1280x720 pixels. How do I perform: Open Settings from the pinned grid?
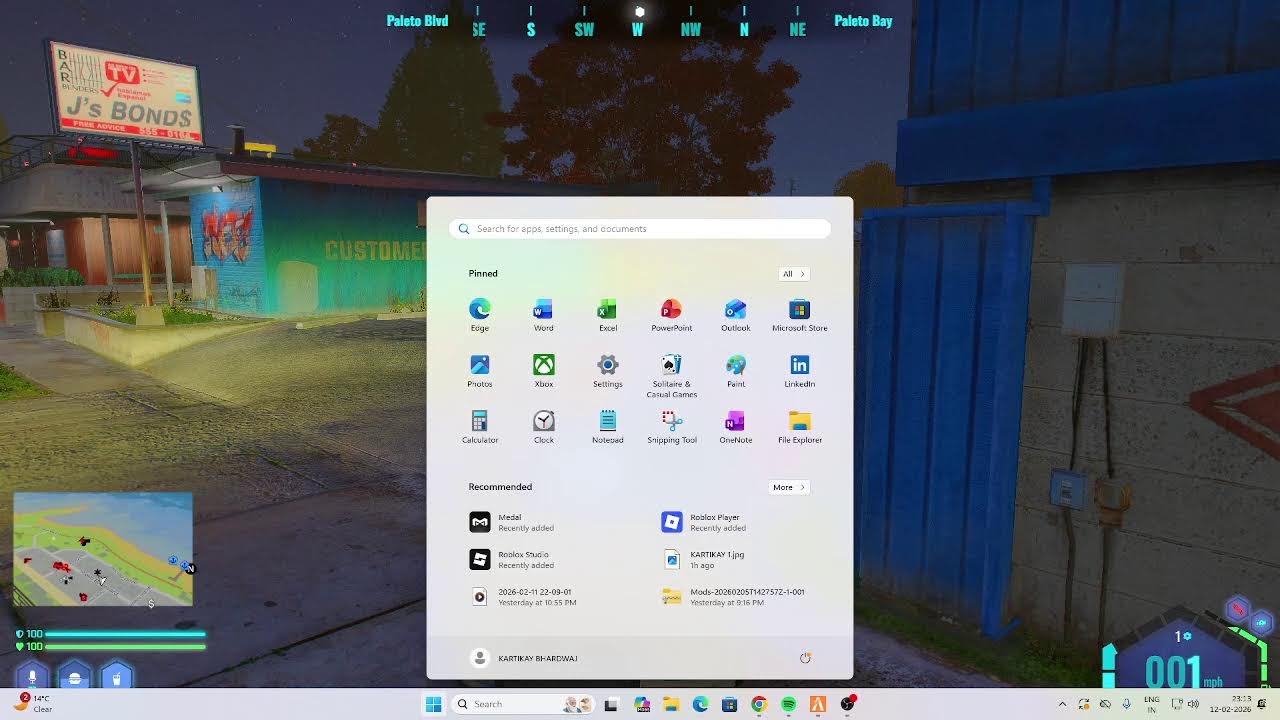(607, 371)
